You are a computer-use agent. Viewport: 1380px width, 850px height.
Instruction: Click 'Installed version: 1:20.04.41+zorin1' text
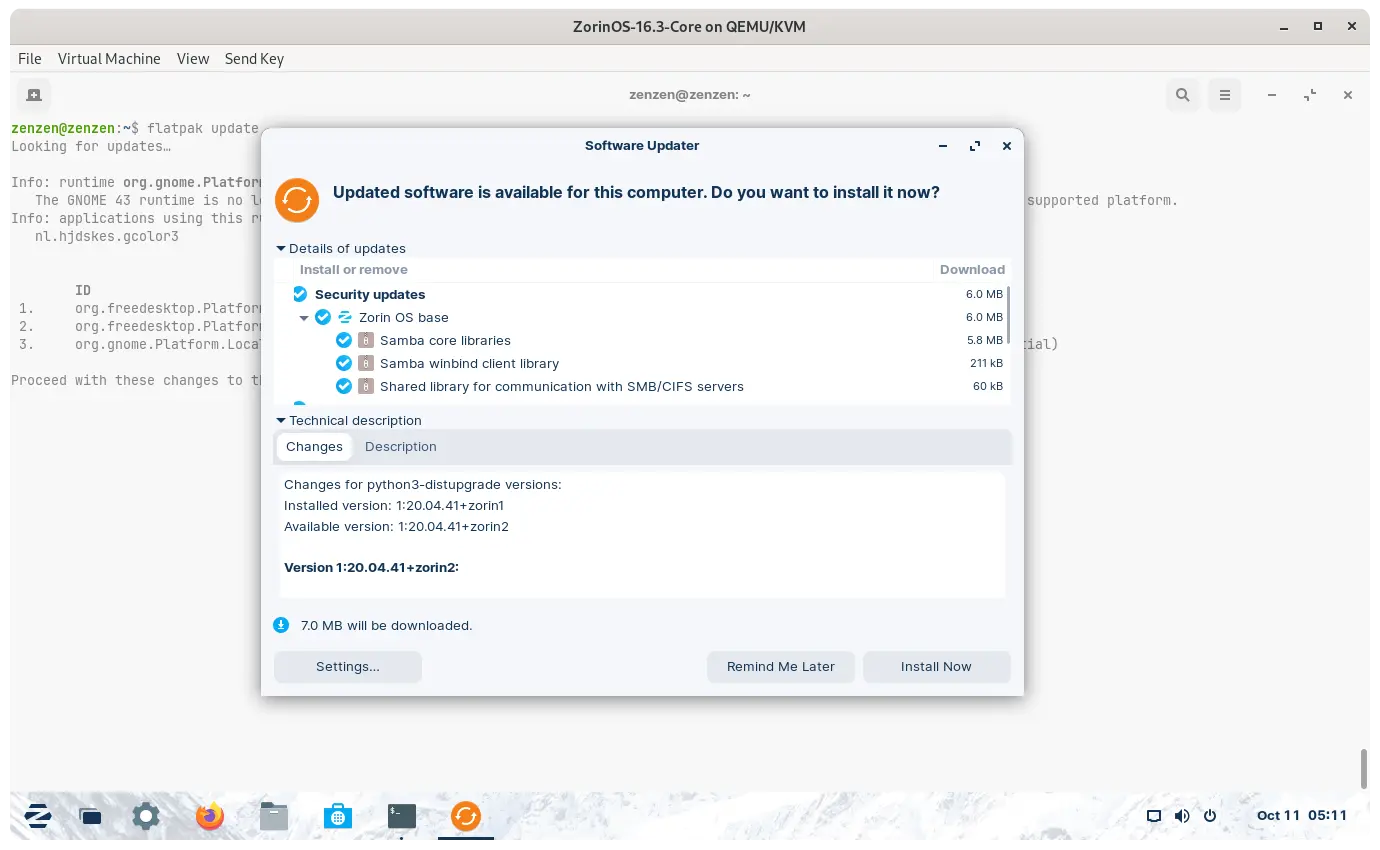click(394, 505)
